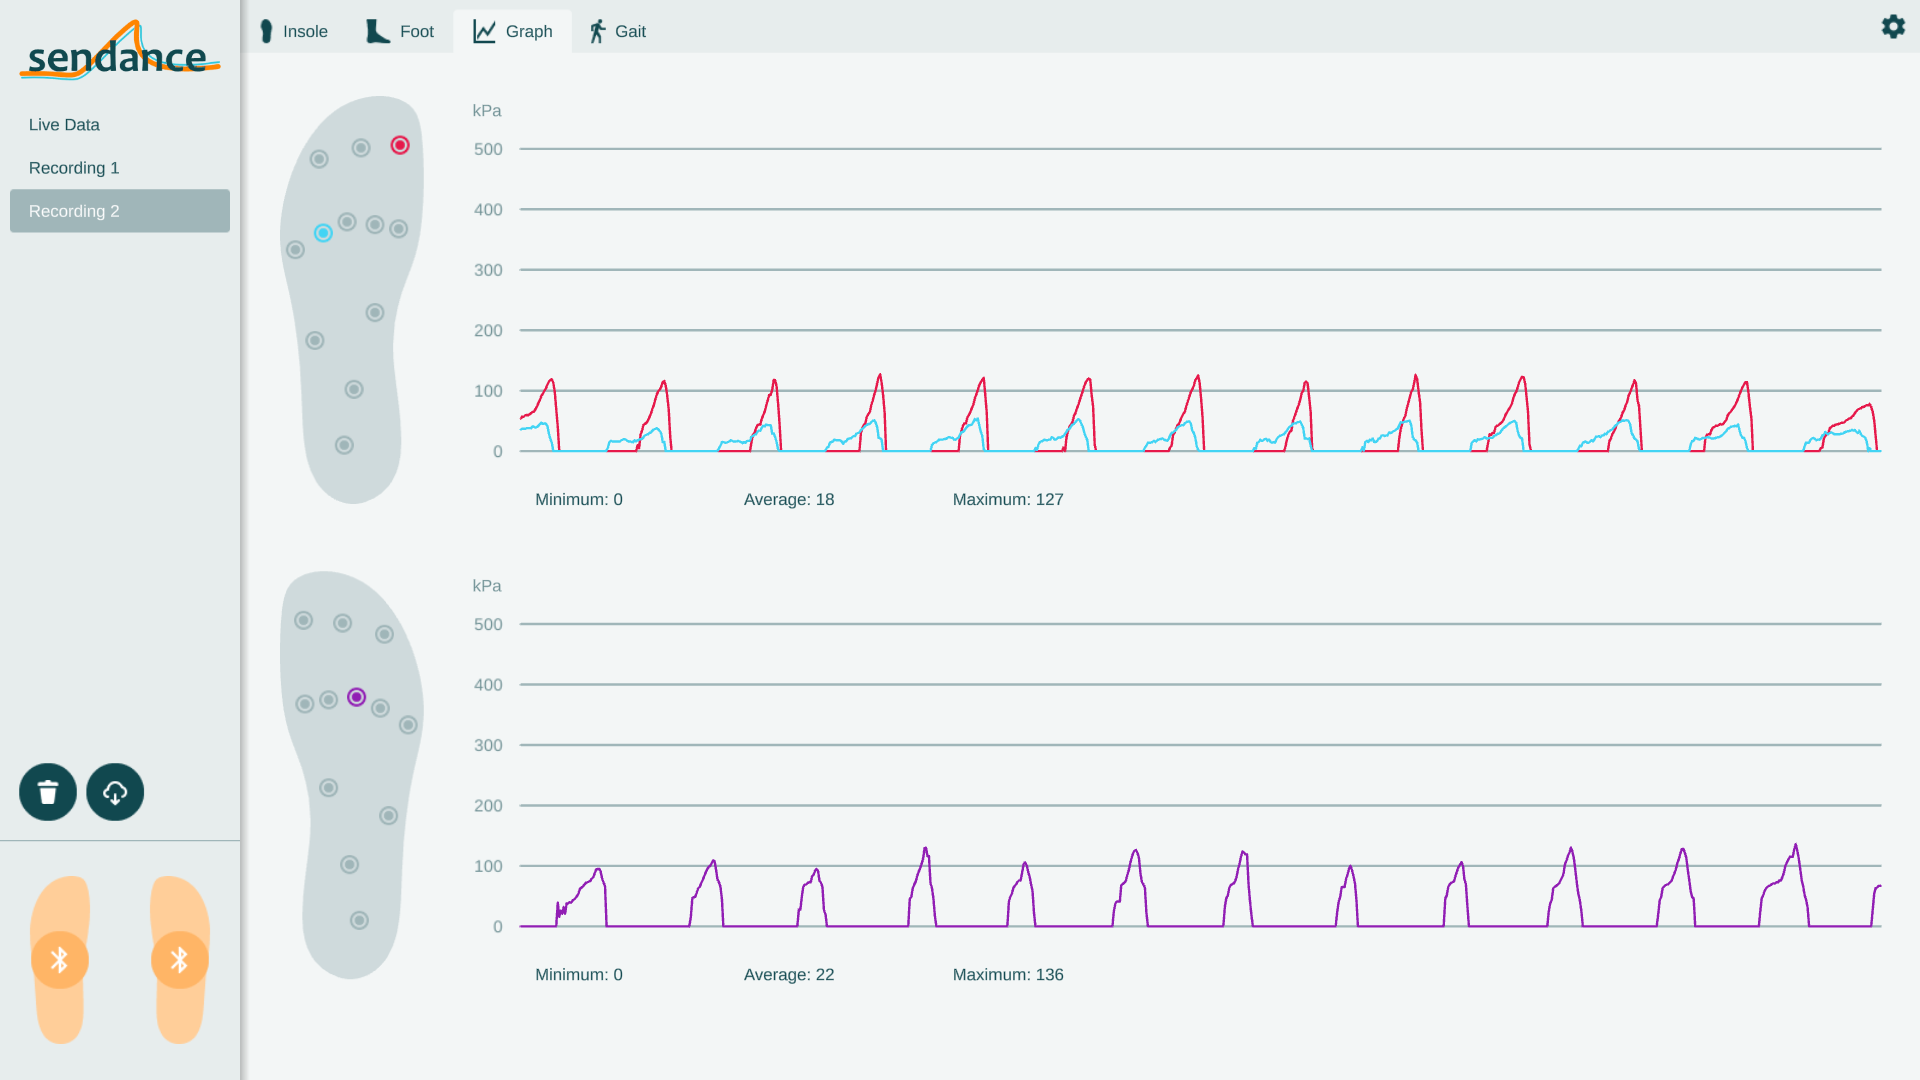
Task: Select outermost toe sensor on top insole
Action: (319, 159)
